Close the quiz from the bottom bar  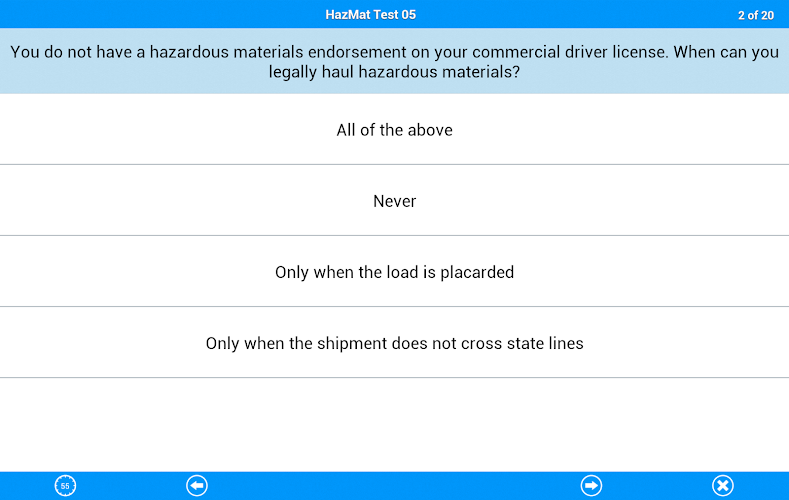tap(722, 486)
